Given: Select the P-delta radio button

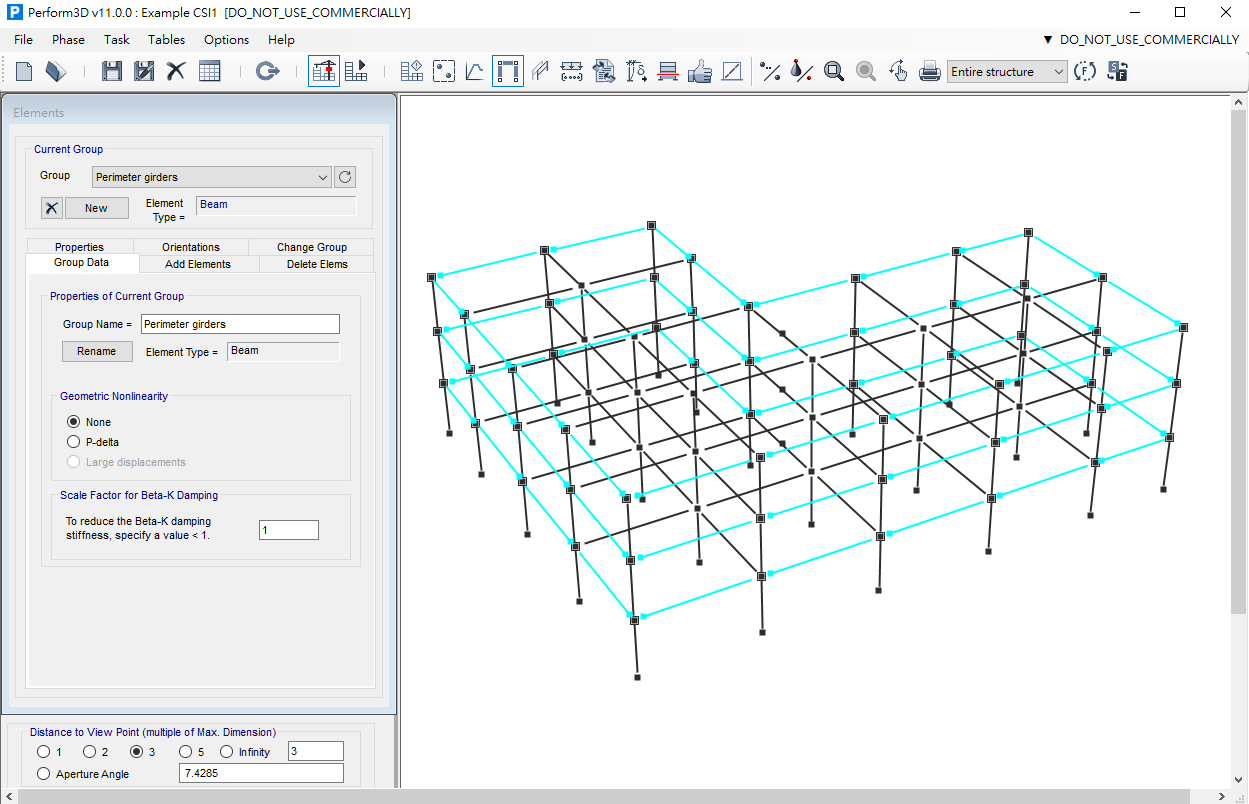Looking at the screenshot, I should 73,442.
